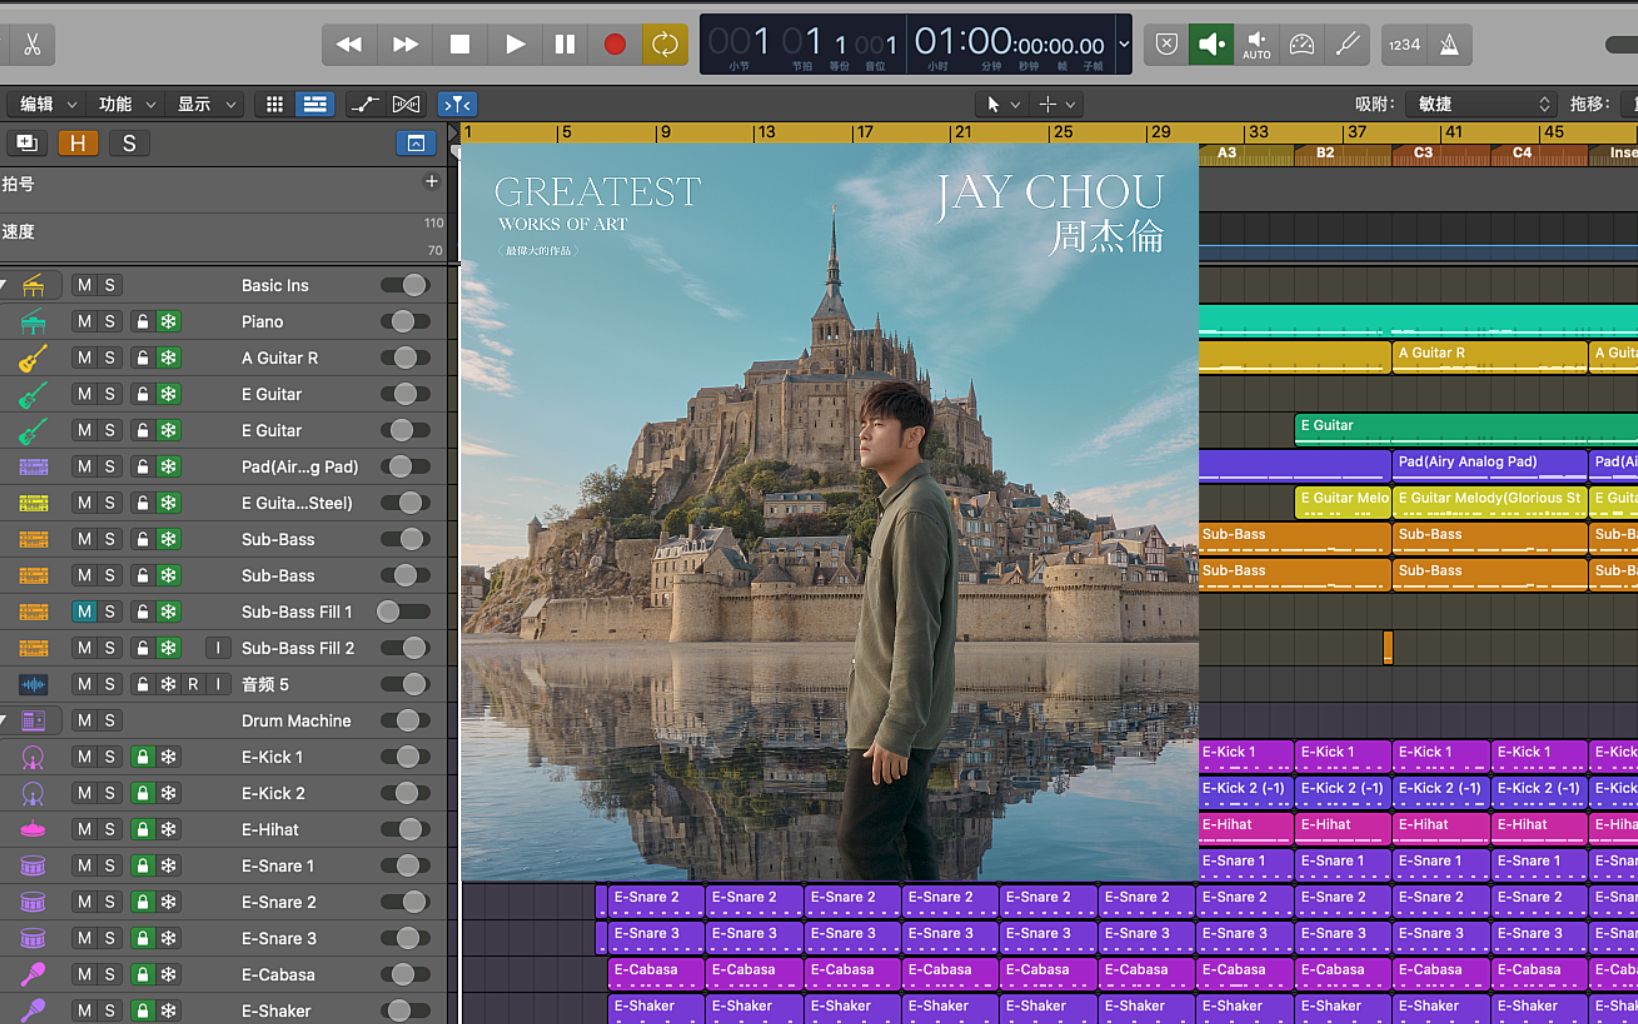Click the E-Cabasa shaker icon
This screenshot has height=1024, width=1638.
[x=33, y=975]
